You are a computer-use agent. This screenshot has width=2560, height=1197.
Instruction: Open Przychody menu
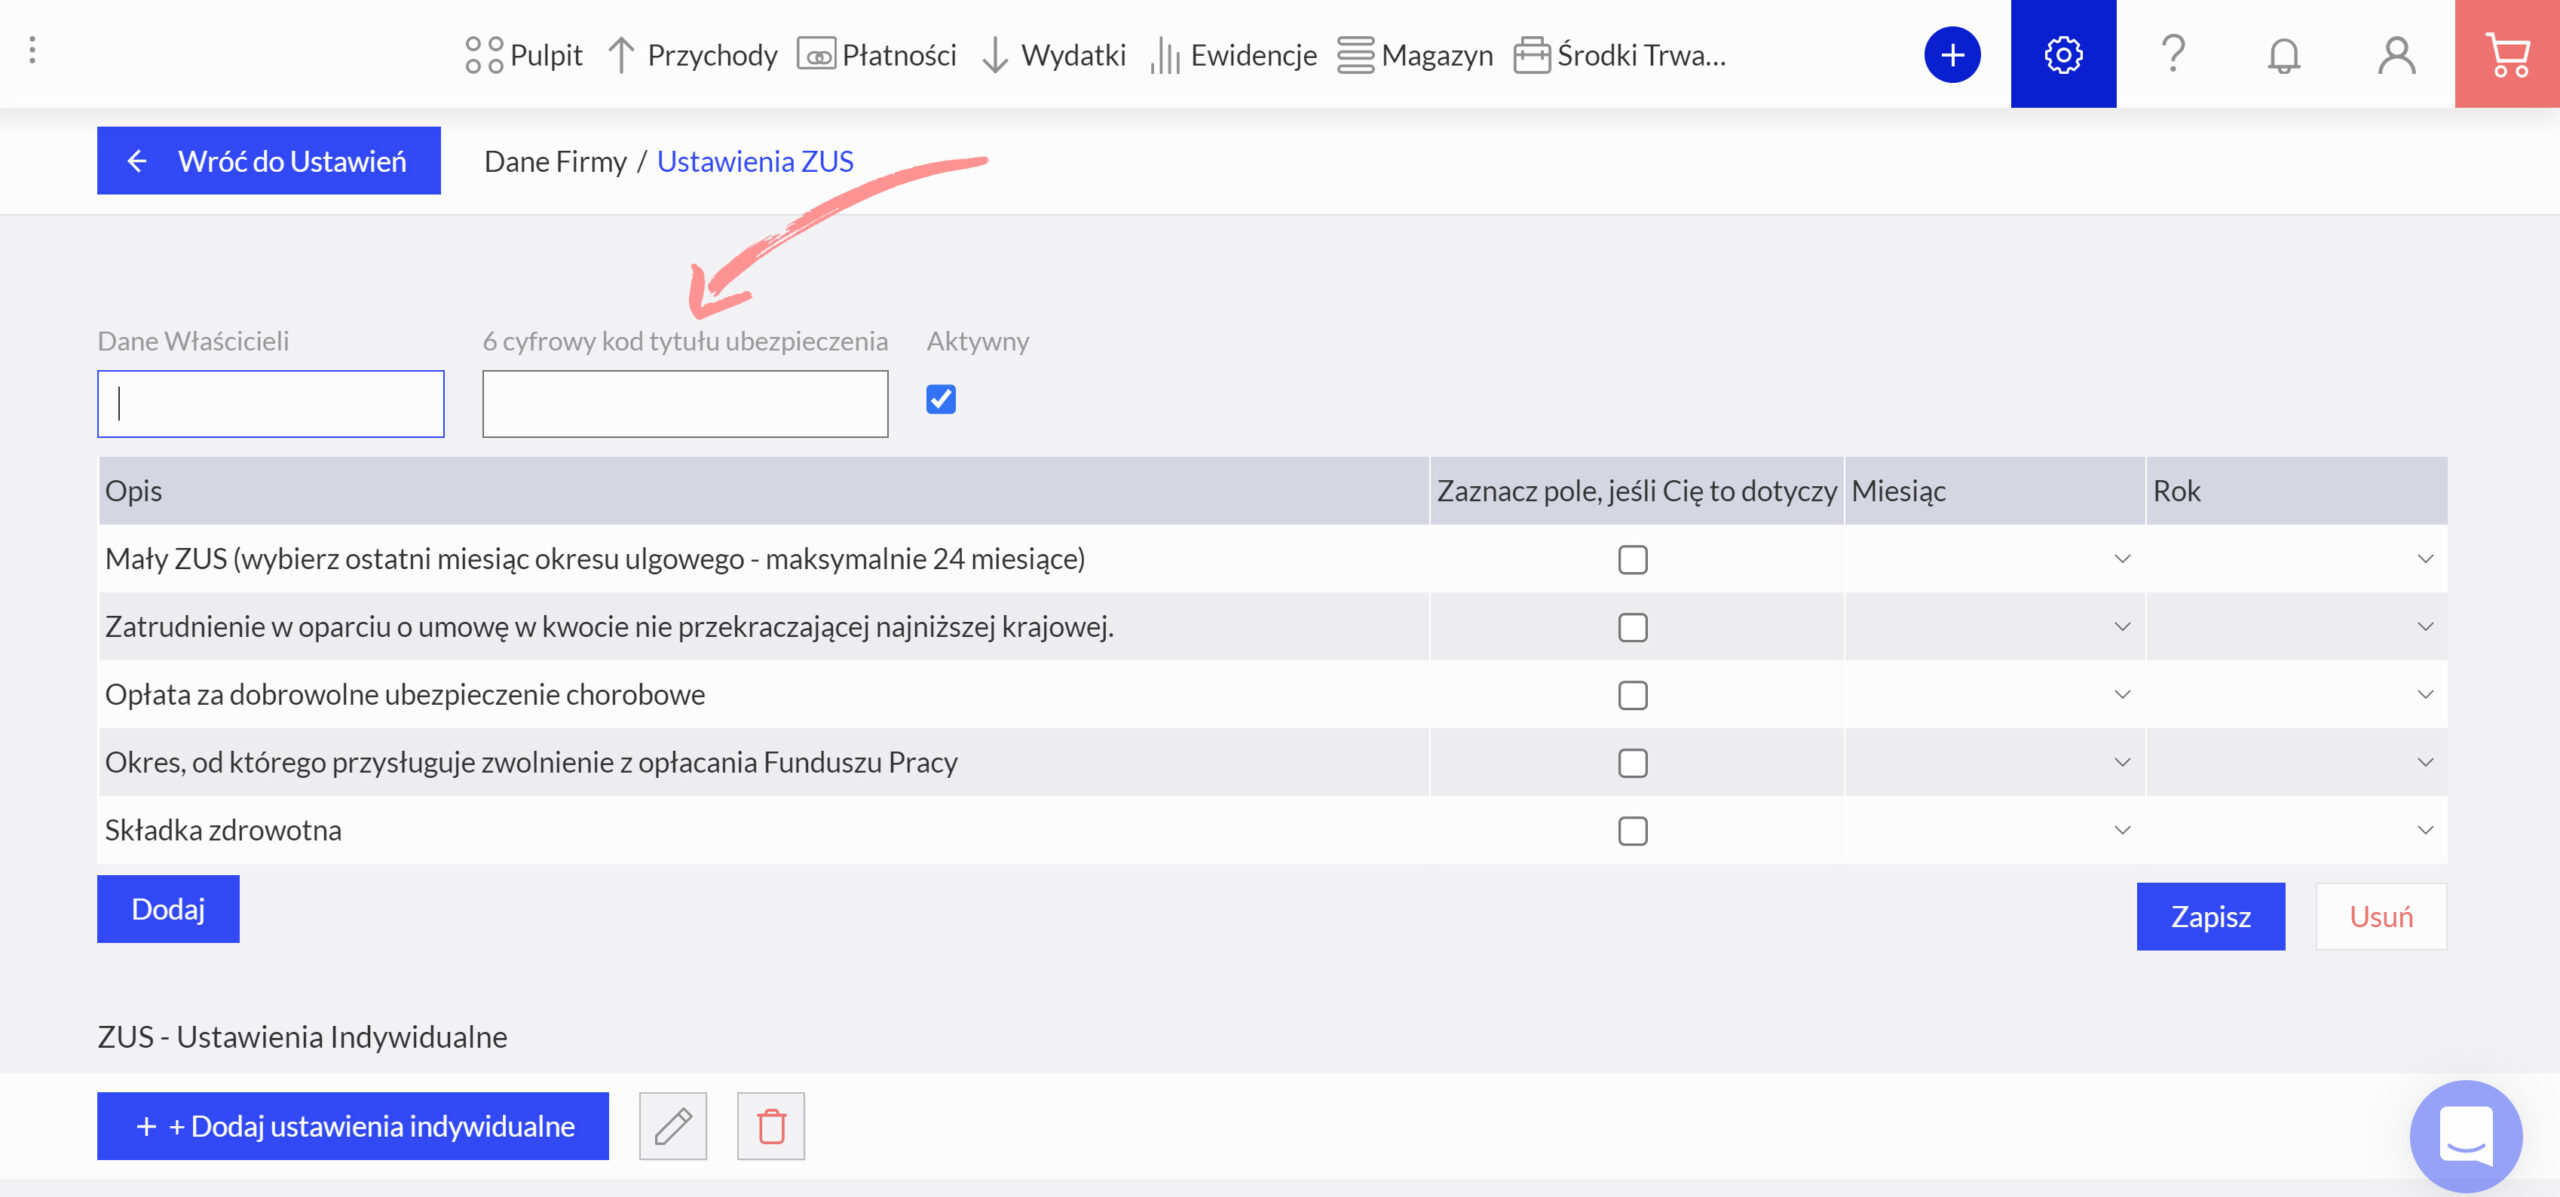[x=692, y=55]
